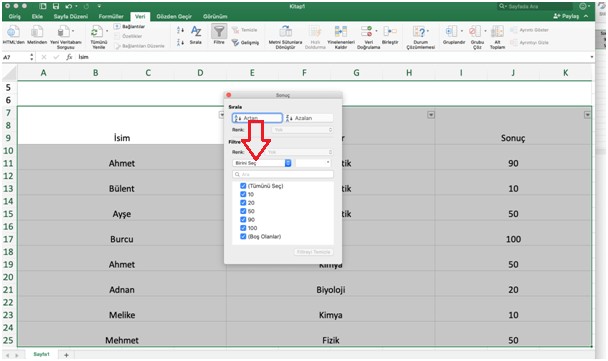Switch to the Sayfa Düzeni tab
Image resolution: width=608 pixels, height=361 pixels.
[71, 16]
